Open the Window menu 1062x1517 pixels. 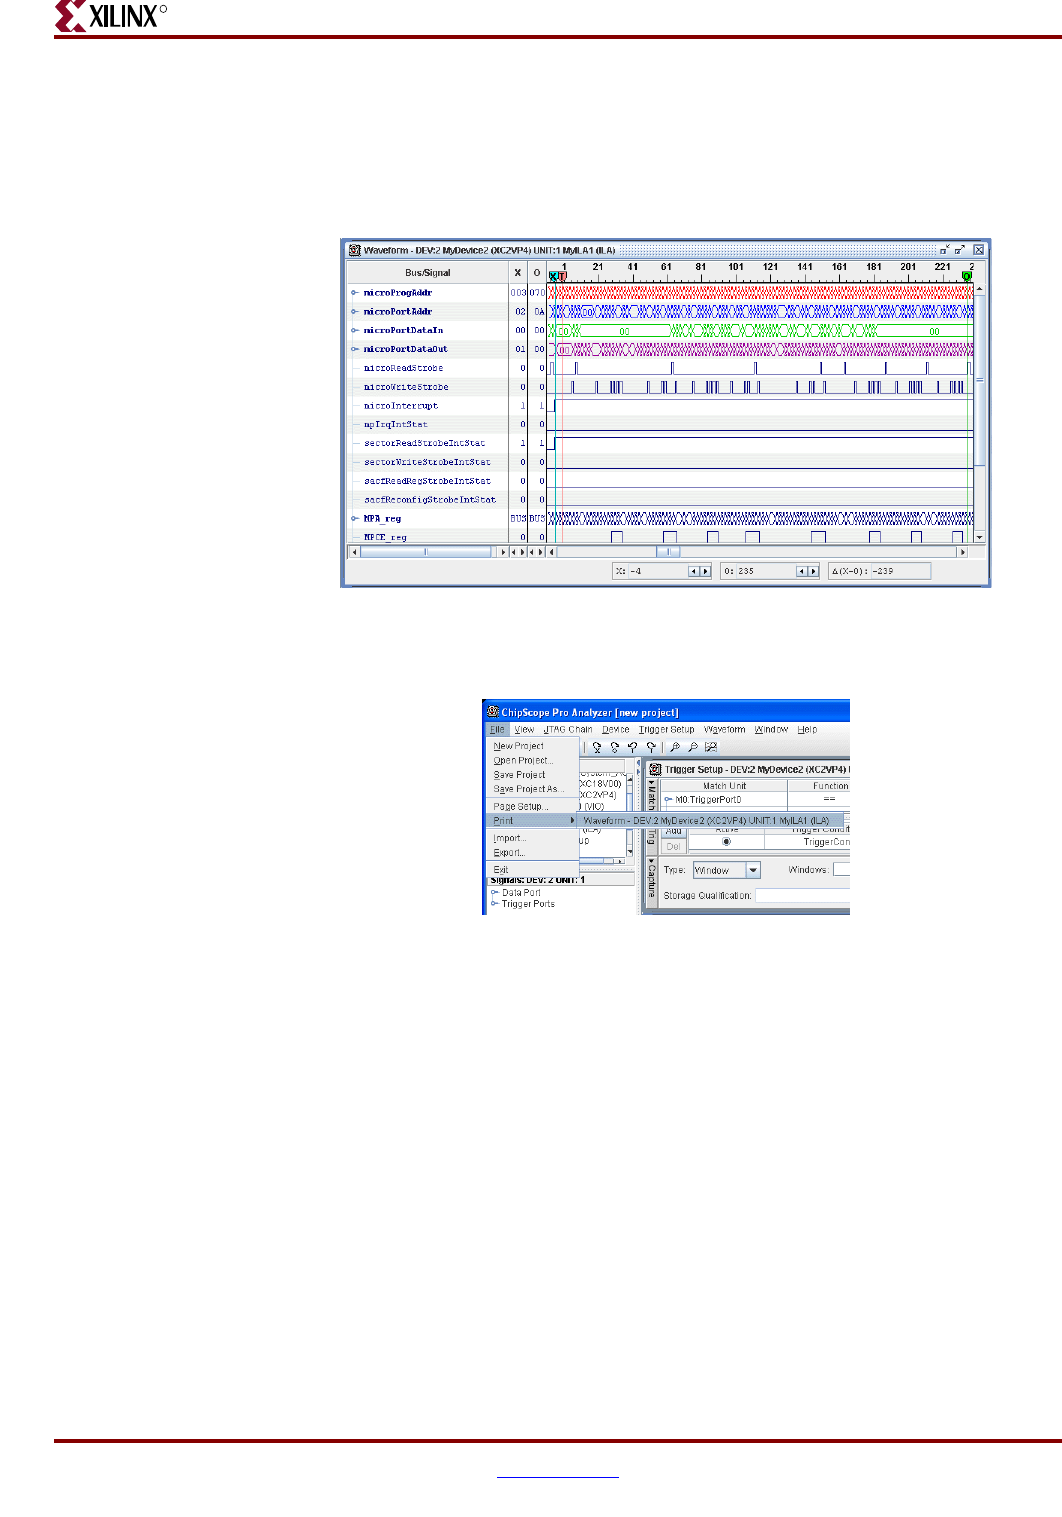click(x=771, y=729)
